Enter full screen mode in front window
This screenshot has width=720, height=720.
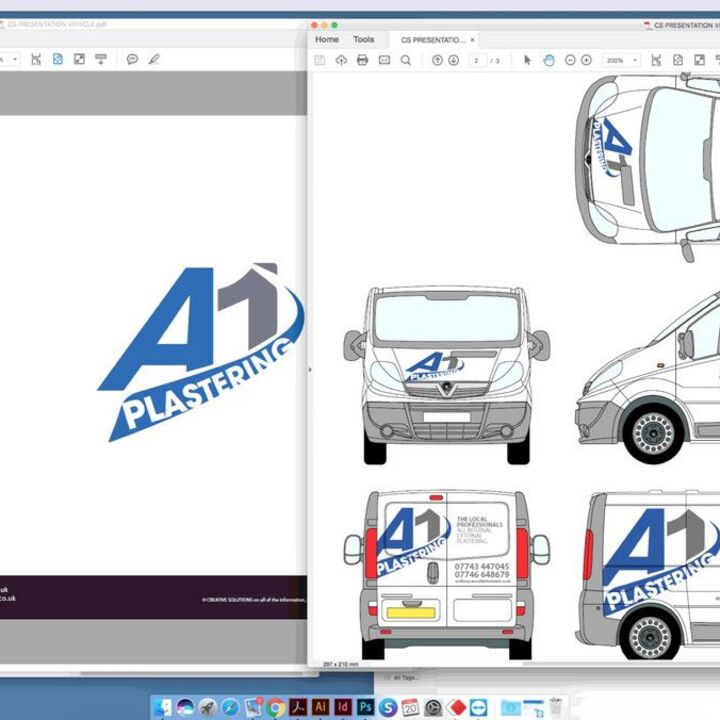(x=699, y=60)
